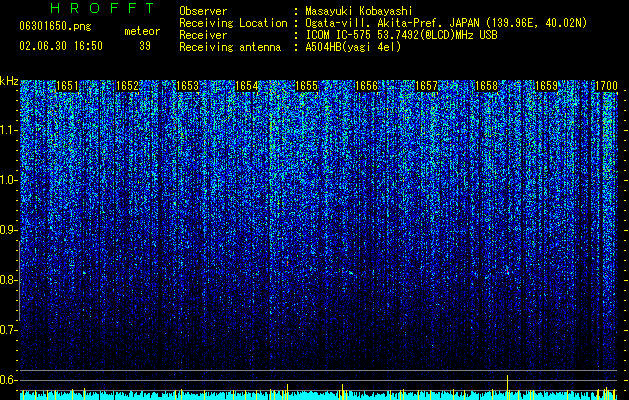Viewport: 629px width, 400px height.
Task: Click the kHz axis unit label
Action: (9, 81)
